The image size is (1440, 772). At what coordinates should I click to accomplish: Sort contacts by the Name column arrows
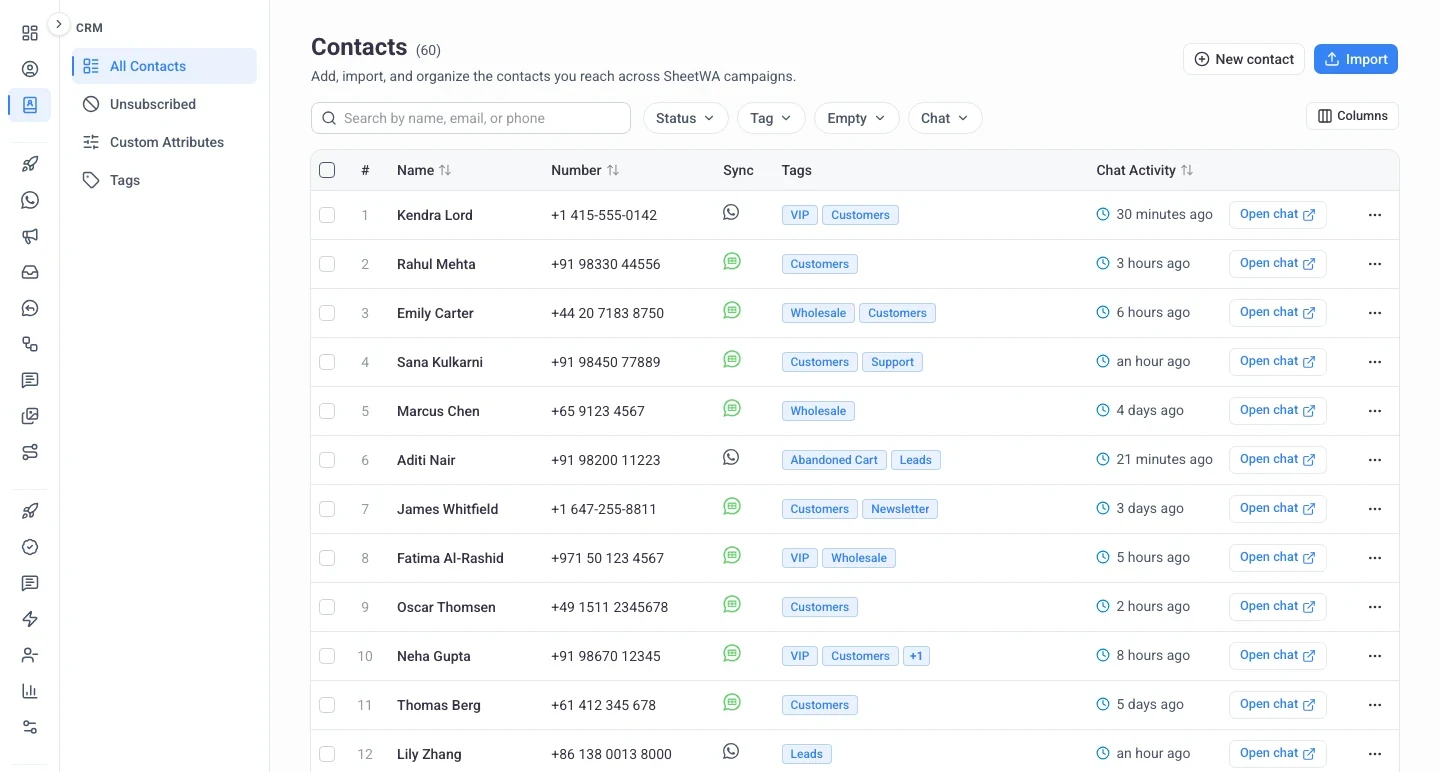(x=445, y=170)
